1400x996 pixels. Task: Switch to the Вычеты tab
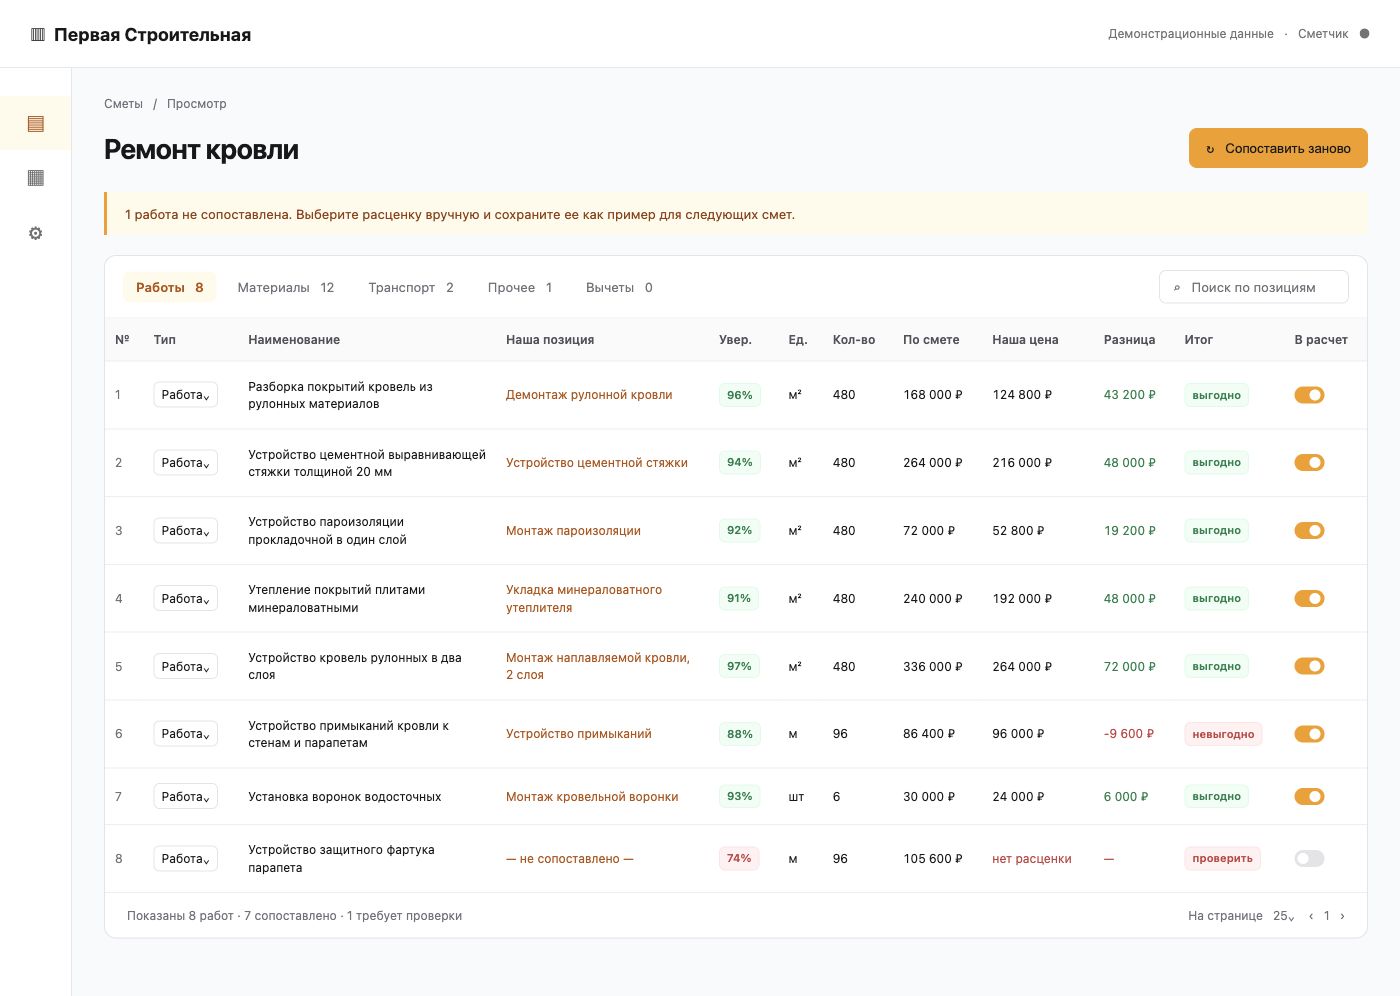619,288
